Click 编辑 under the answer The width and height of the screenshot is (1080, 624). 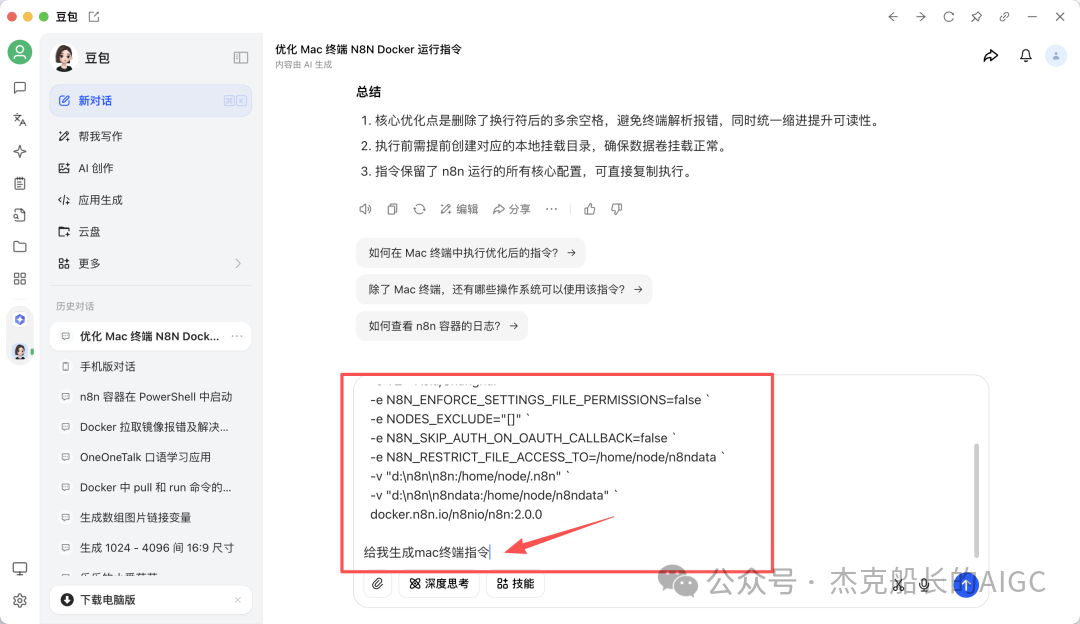(x=459, y=209)
